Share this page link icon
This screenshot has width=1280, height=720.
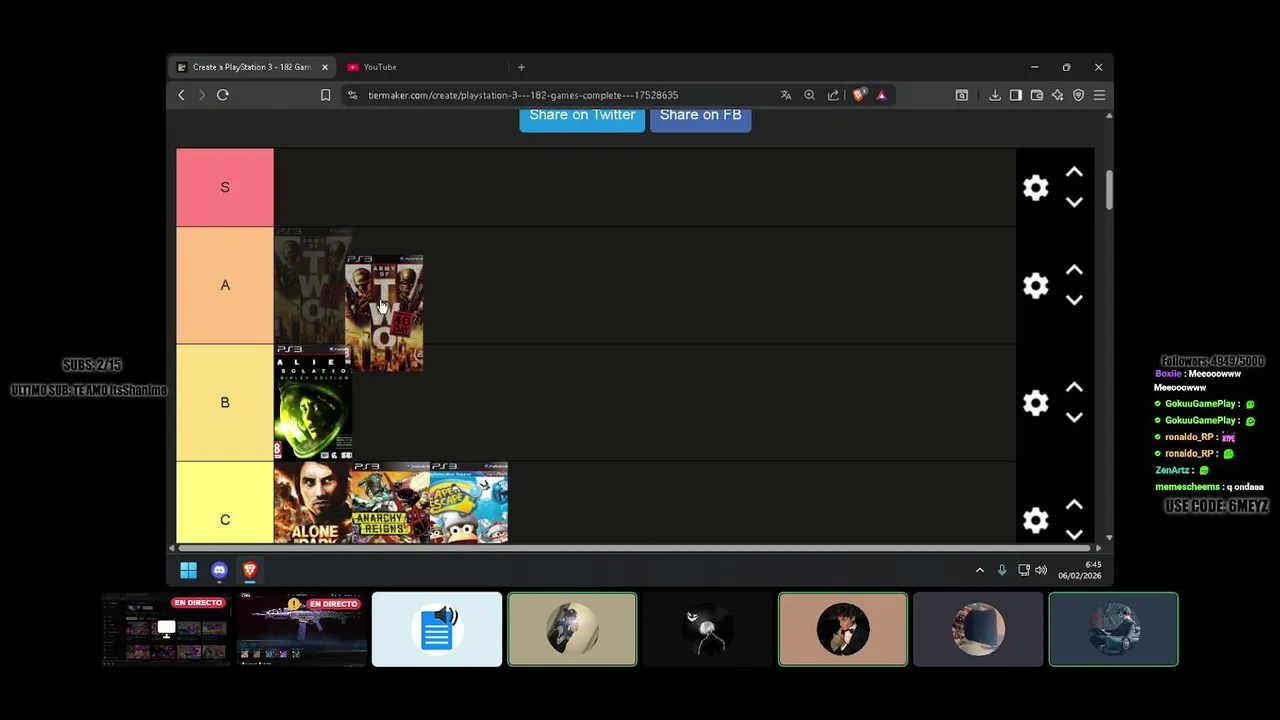[833, 95]
